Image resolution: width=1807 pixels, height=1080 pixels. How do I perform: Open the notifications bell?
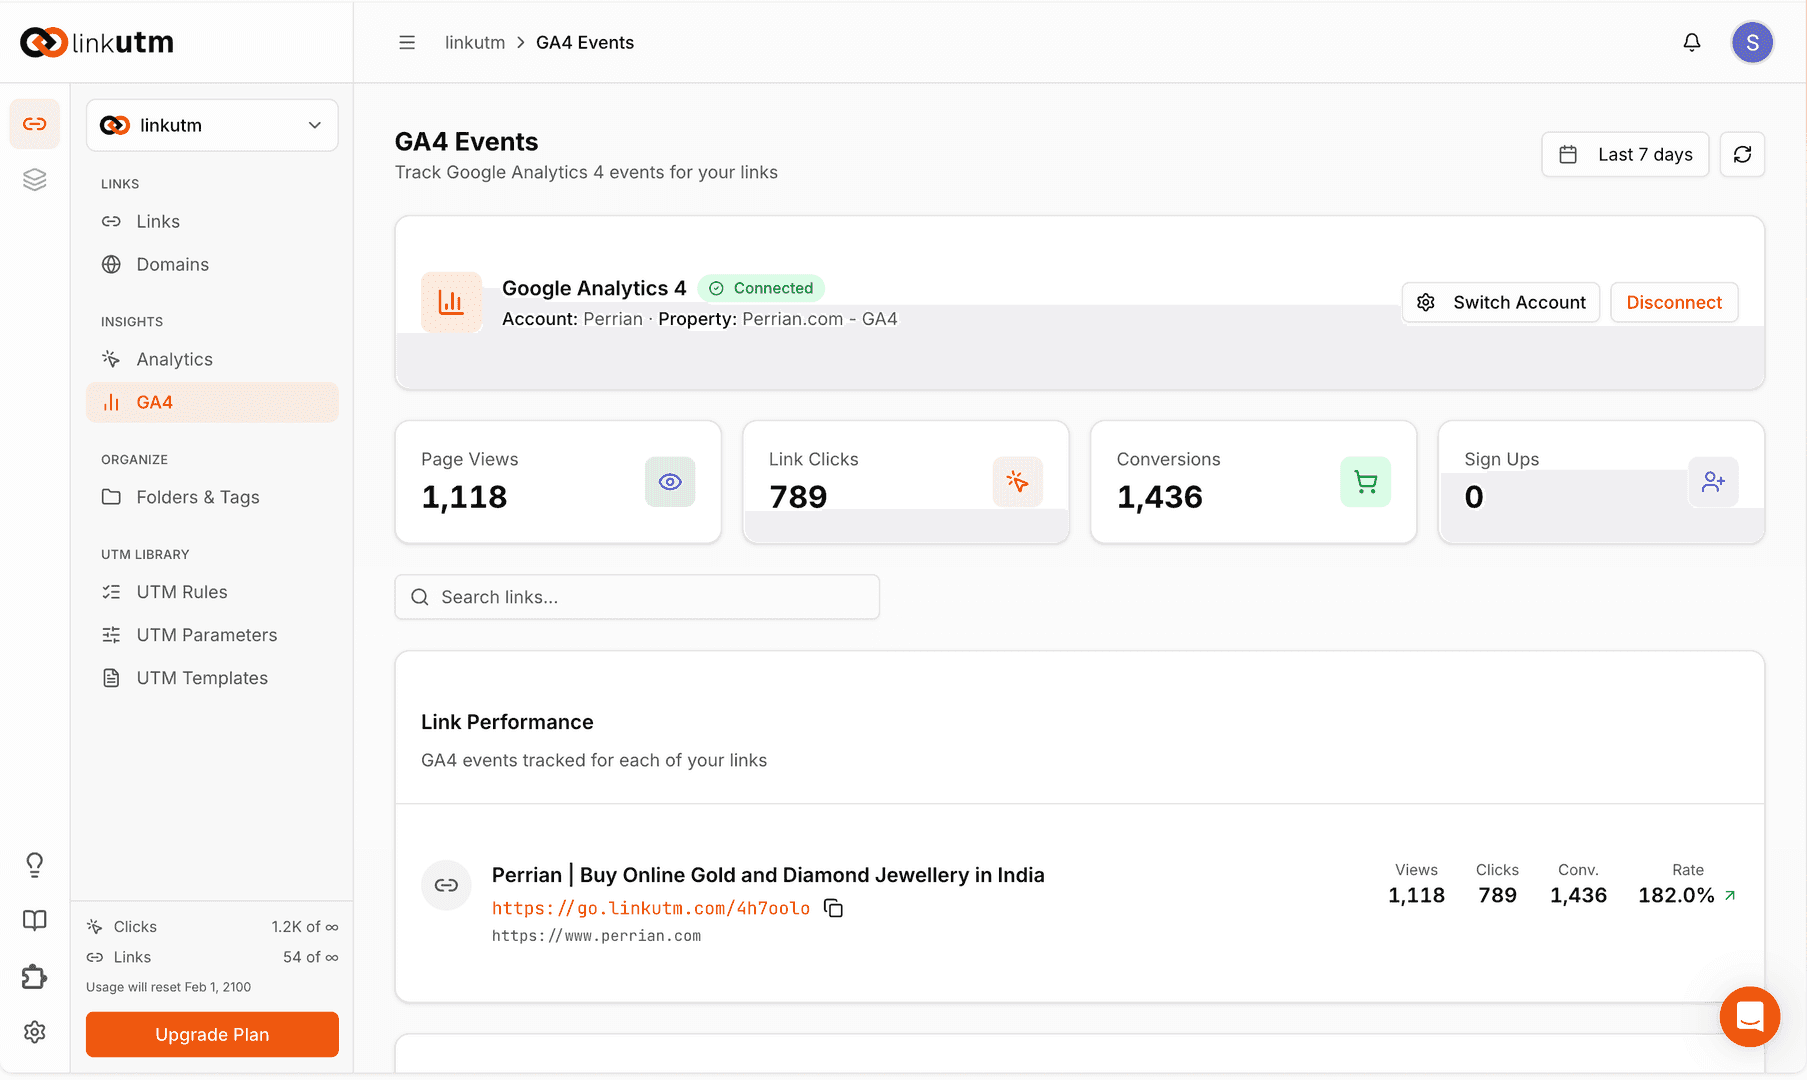coord(1692,42)
